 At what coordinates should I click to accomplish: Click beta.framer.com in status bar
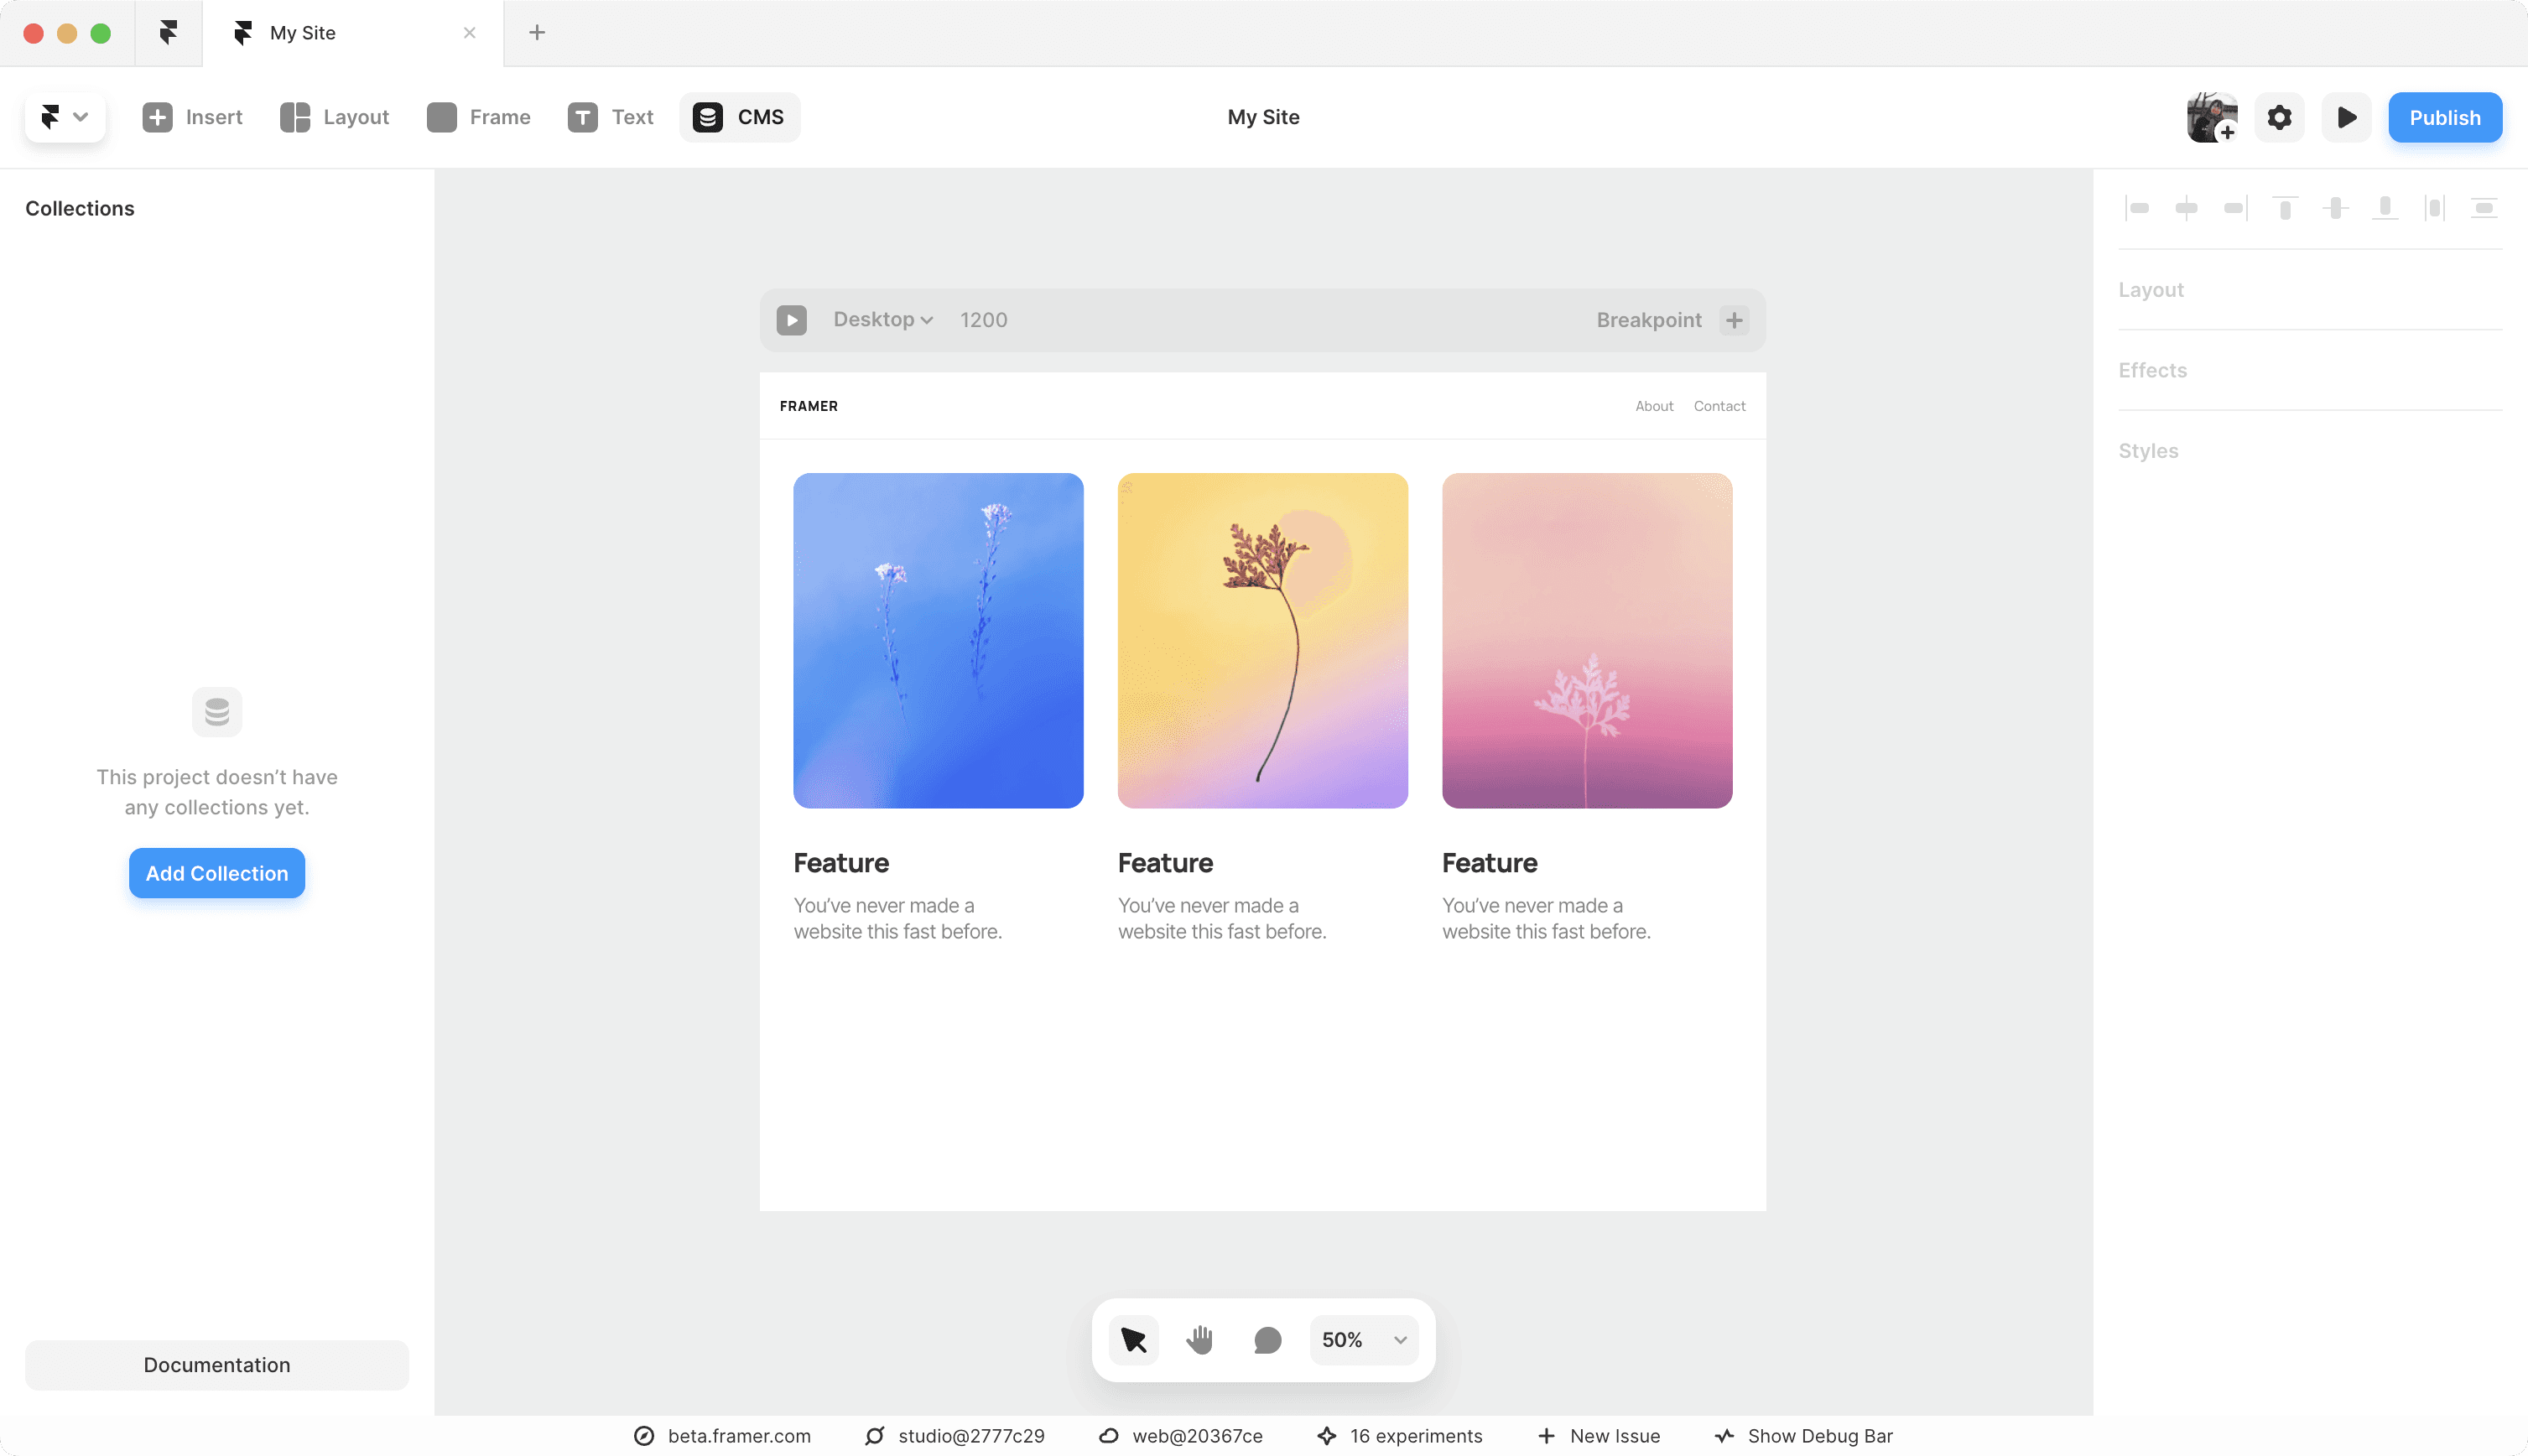(x=723, y=1436)
